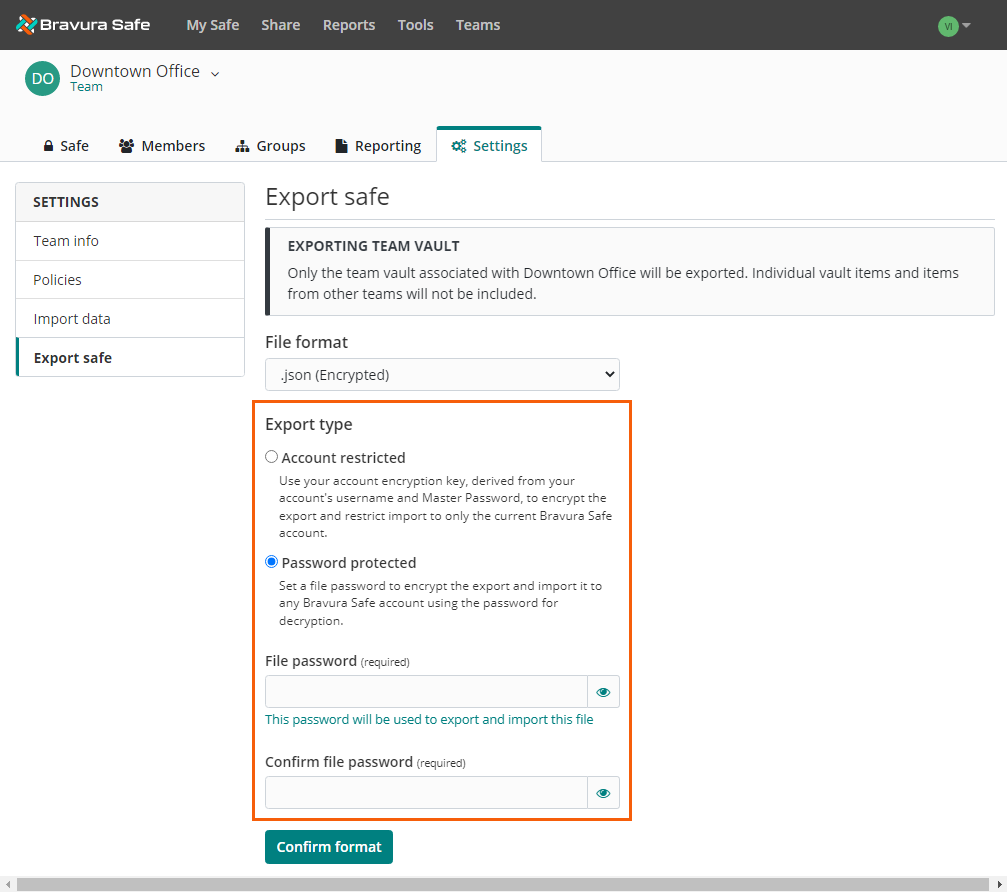Open the Reports menu
The image size is (1007, 892).
(348, 25)
